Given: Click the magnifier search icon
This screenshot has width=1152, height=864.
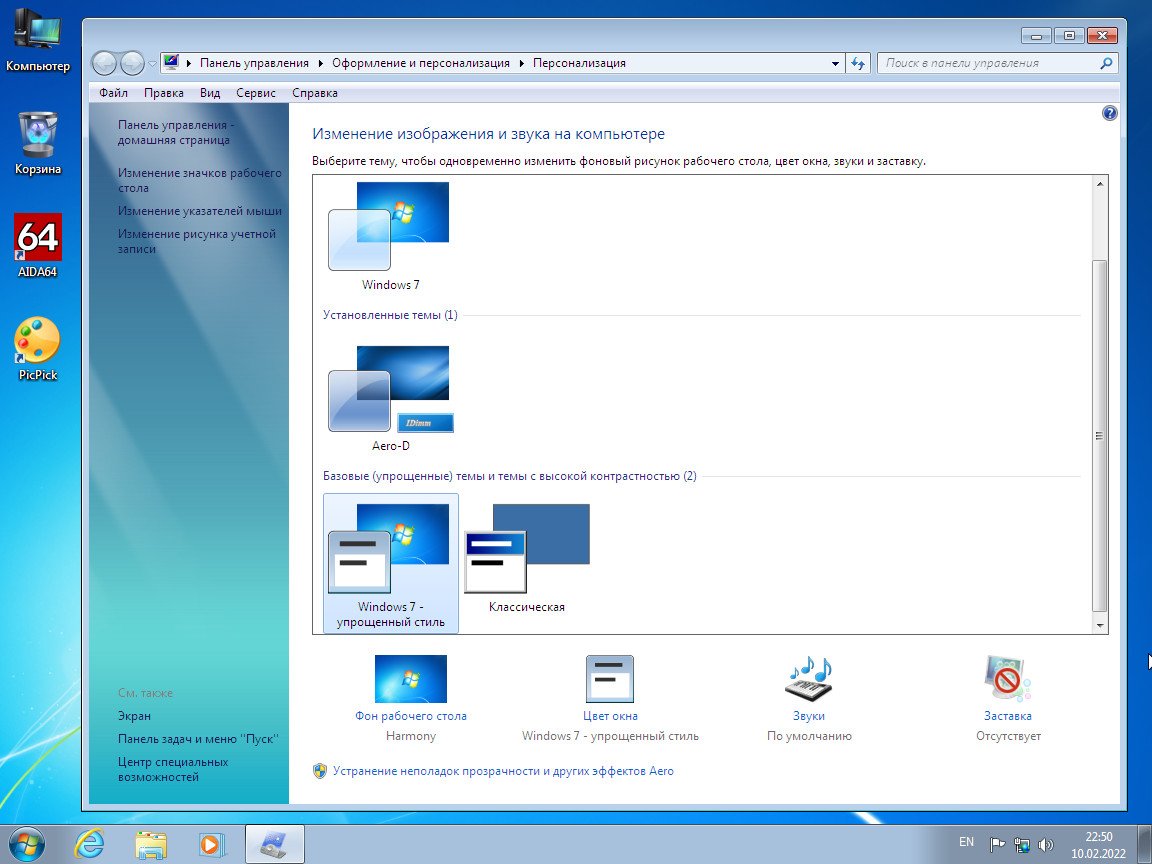Looking at the screenshot, I should (1106, 63).
